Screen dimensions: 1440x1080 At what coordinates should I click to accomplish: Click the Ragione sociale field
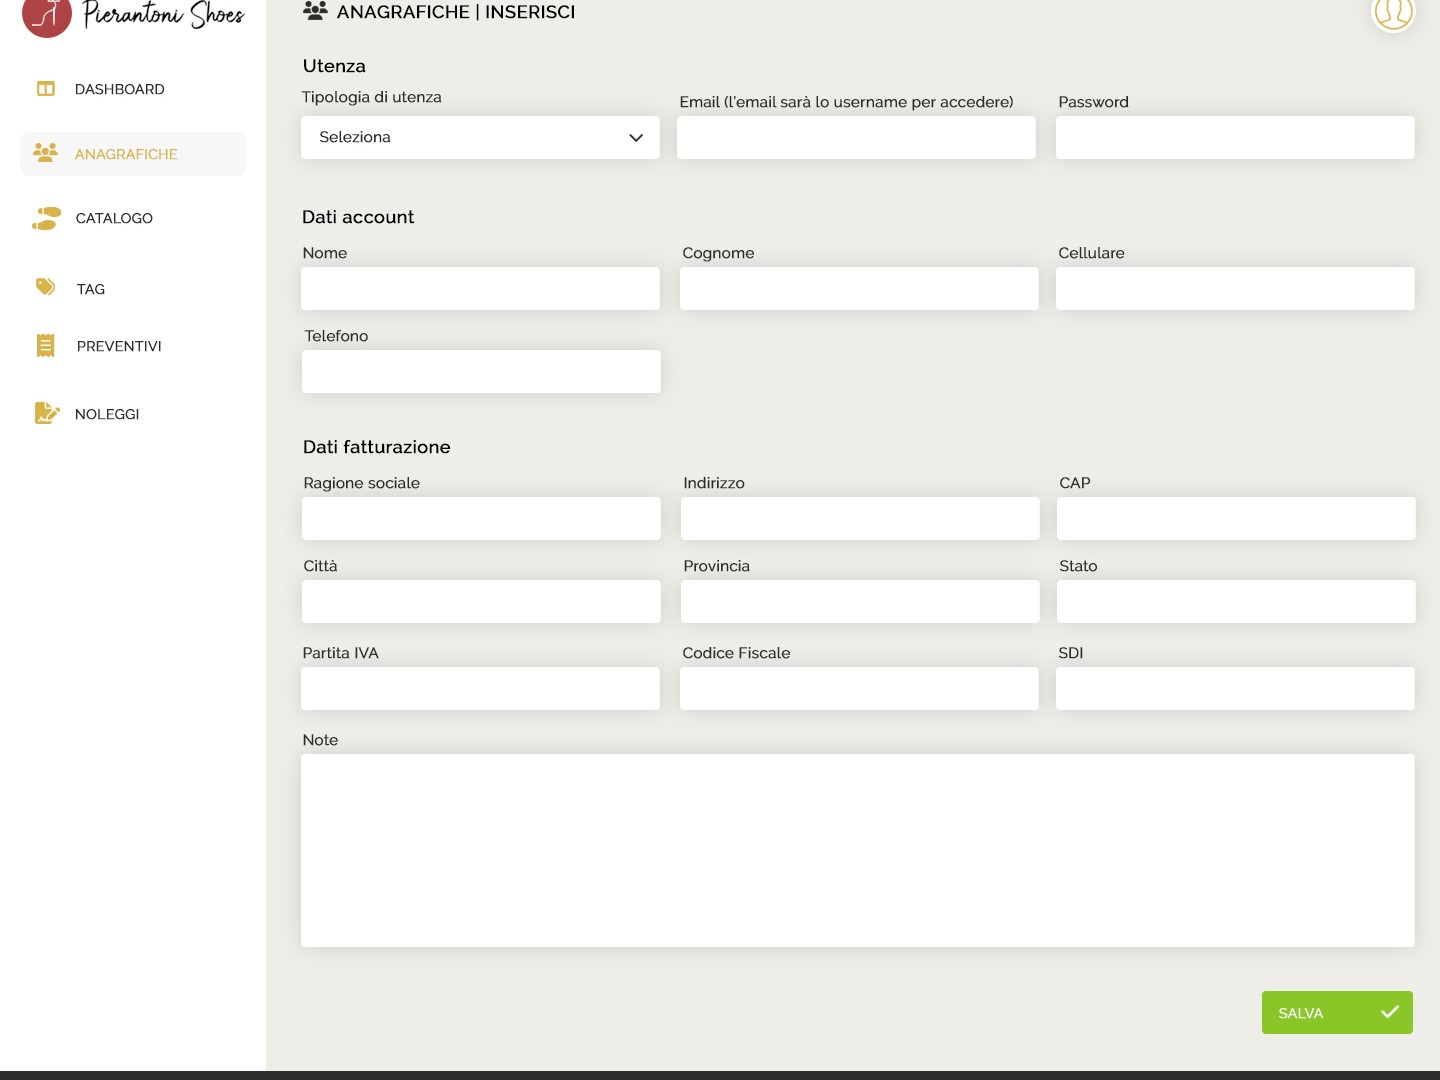coord(481,519)
